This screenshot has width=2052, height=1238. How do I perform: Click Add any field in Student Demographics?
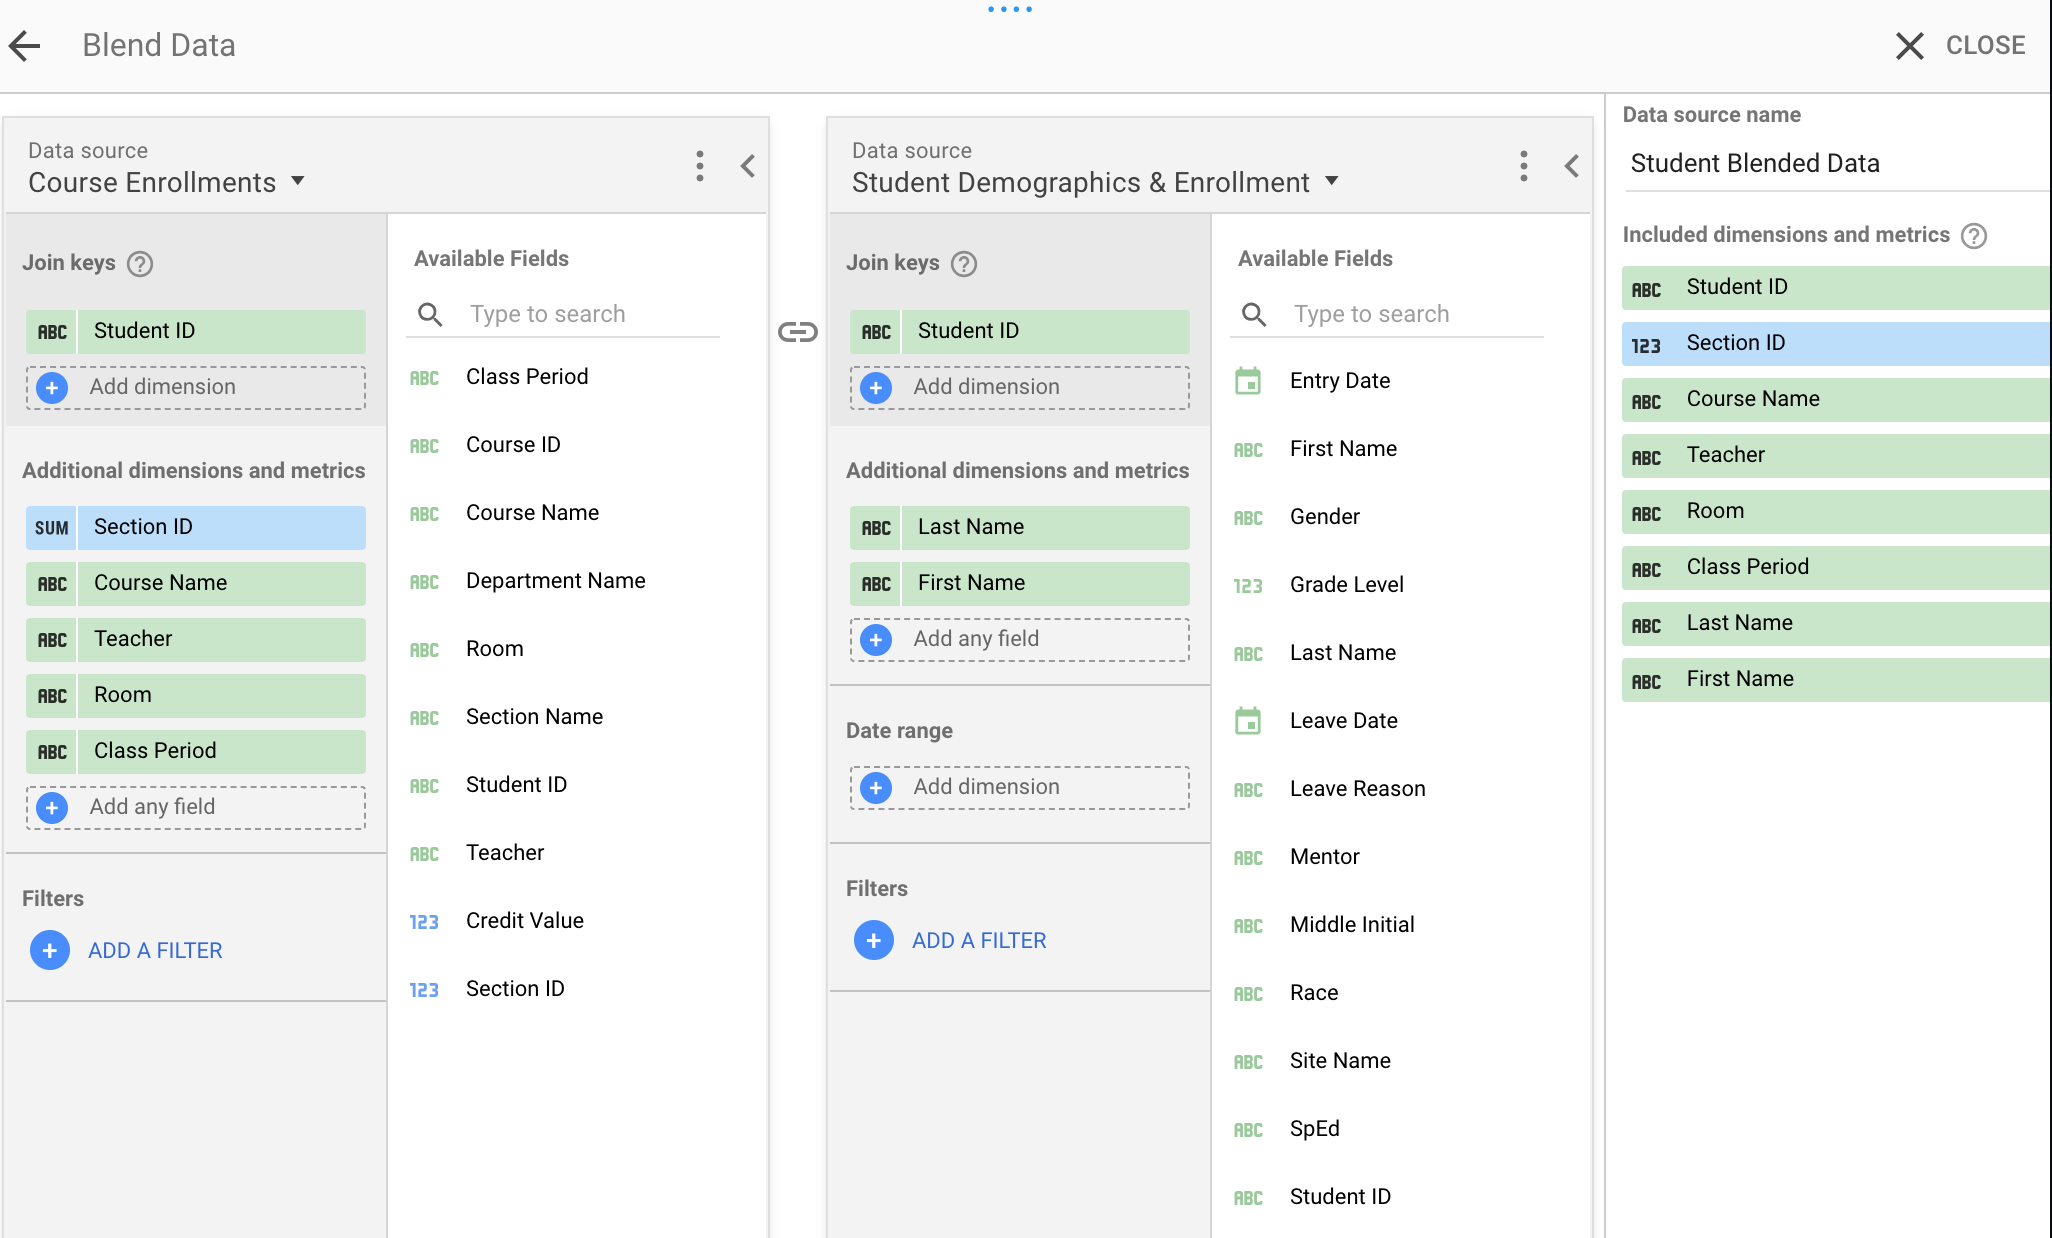click(1020, 639)
